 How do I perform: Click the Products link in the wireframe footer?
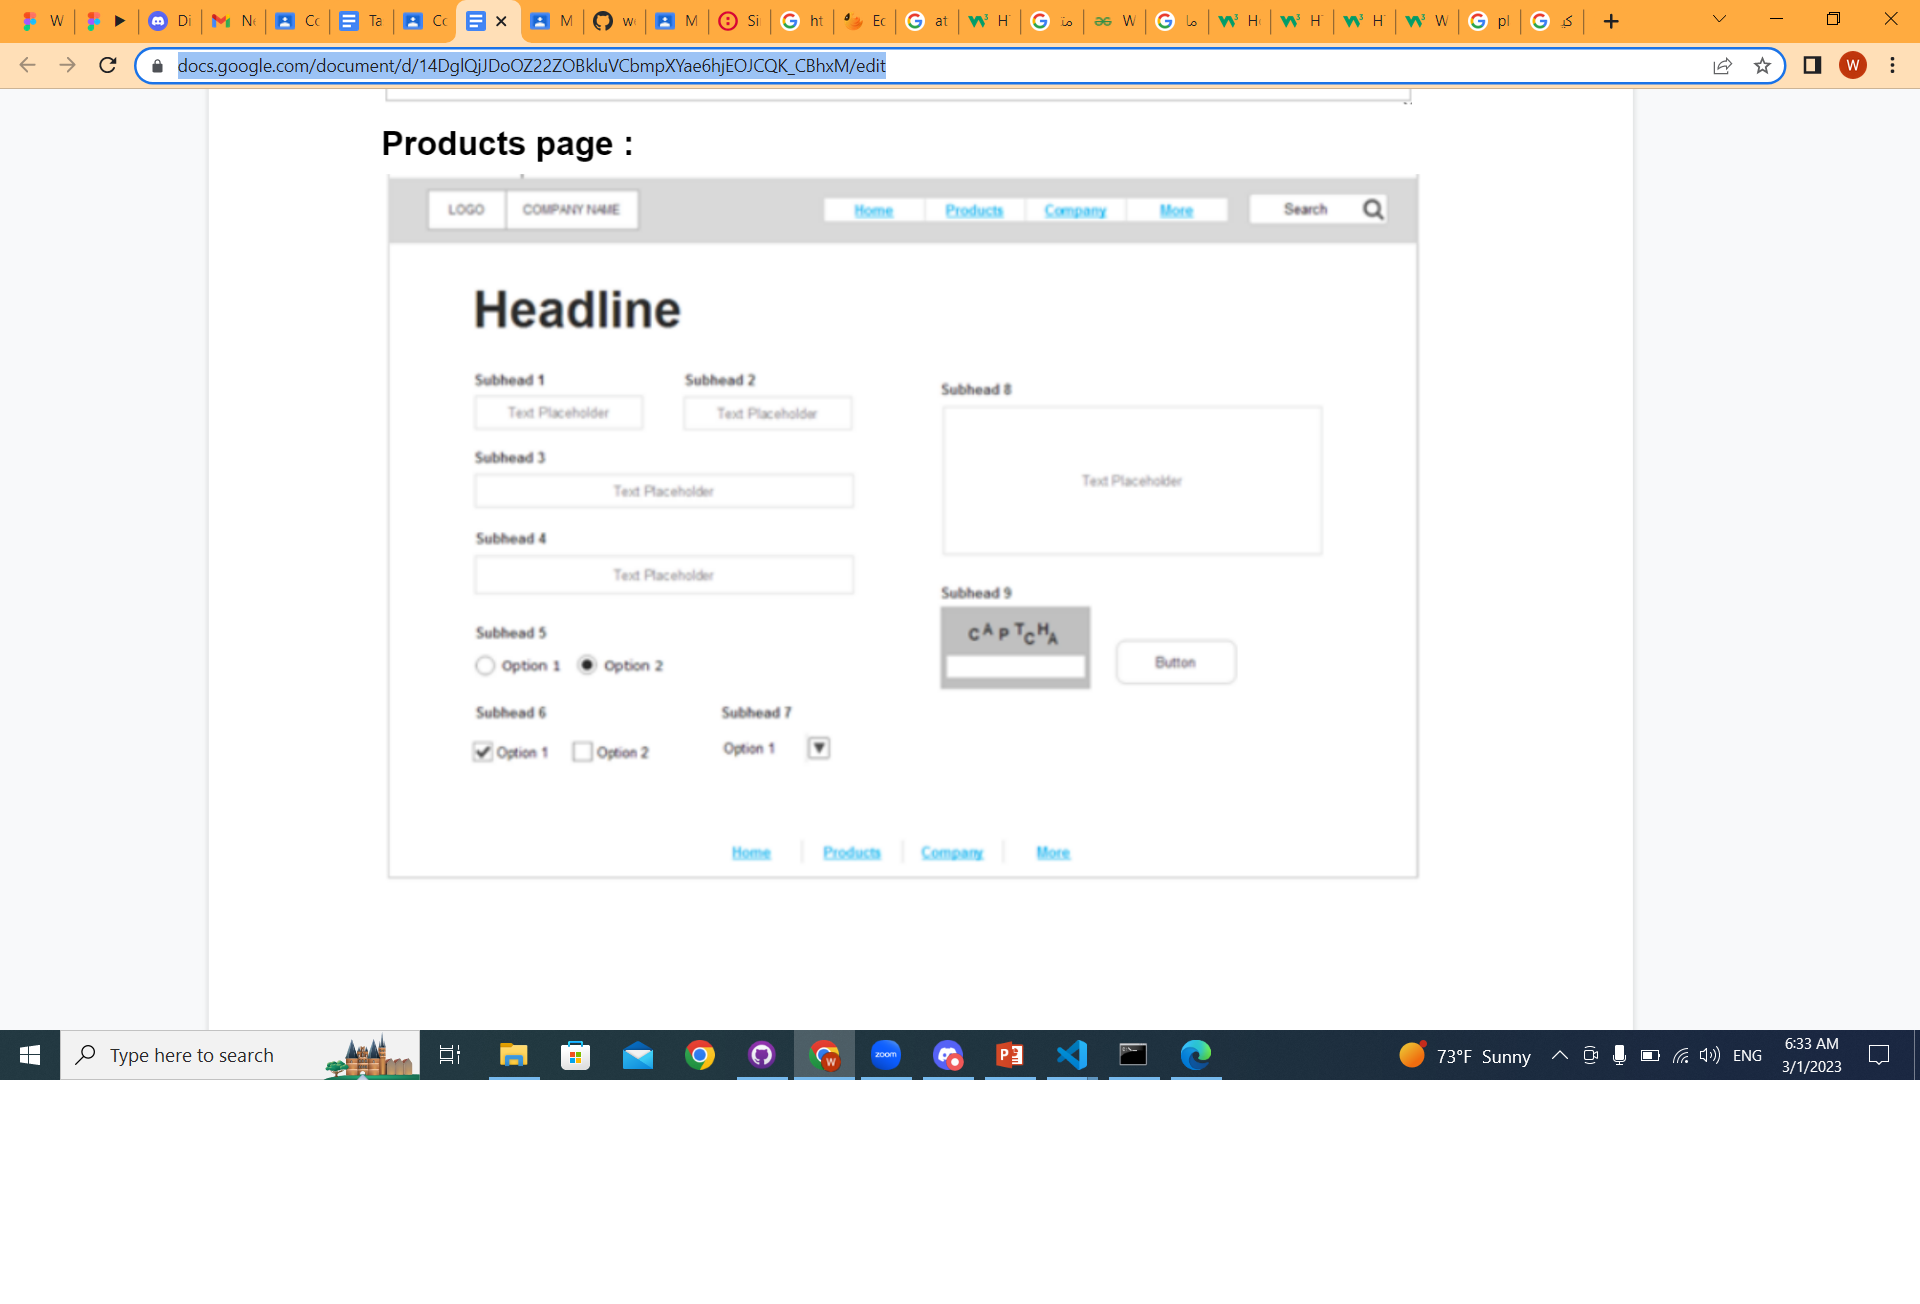pos(851,852)
